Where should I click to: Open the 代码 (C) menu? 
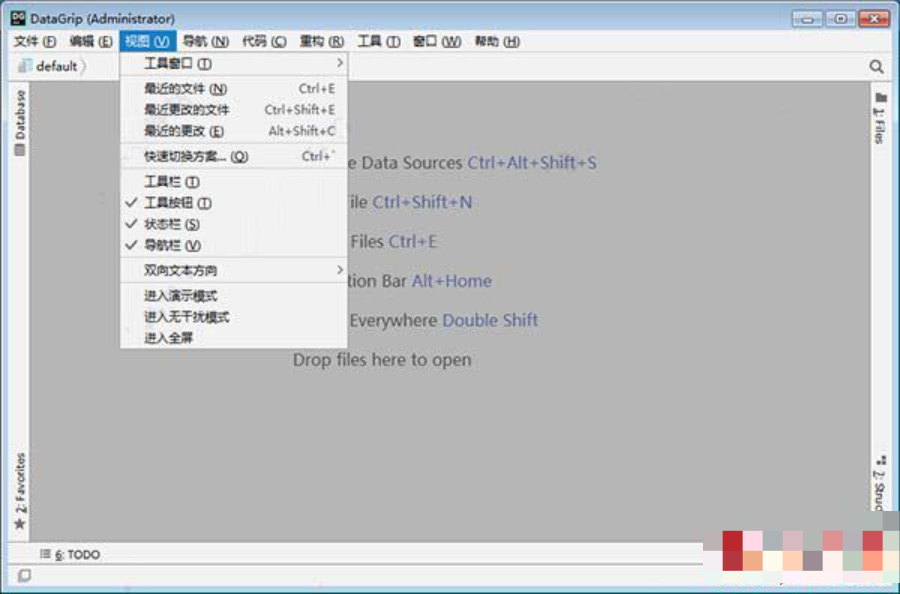coord(263,41)
